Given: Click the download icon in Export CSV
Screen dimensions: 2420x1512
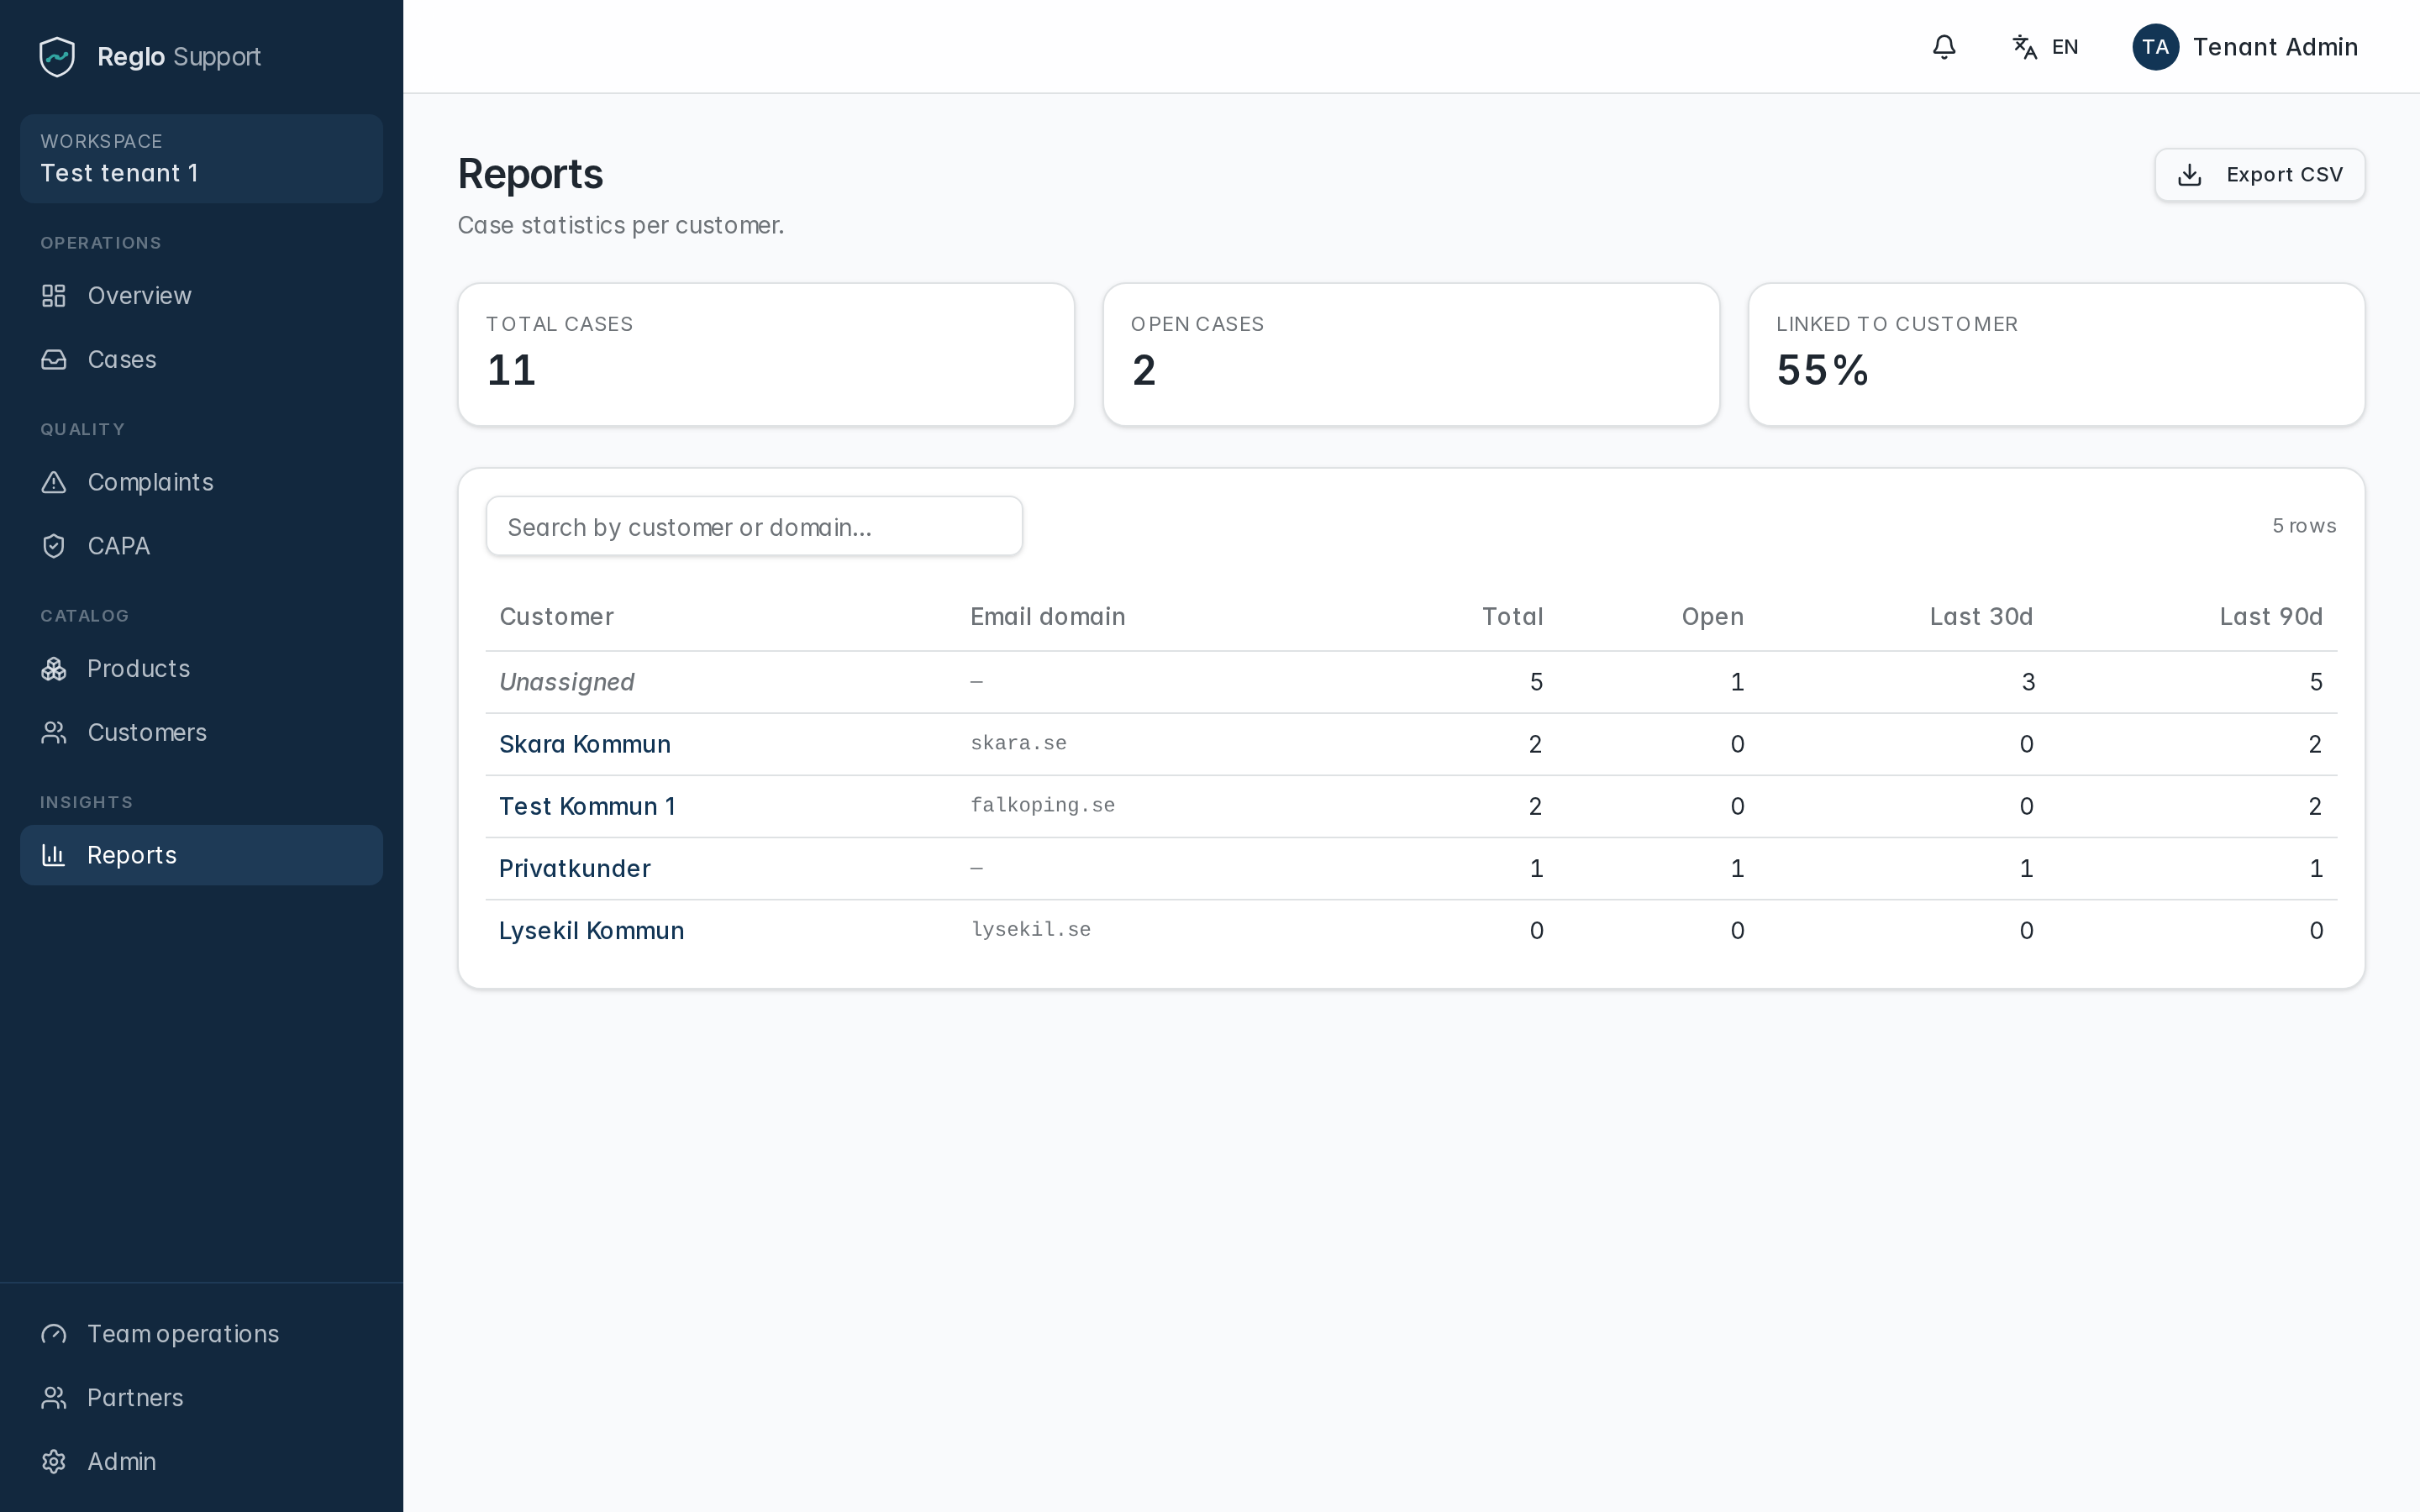Looking at the screenshot, I should pyautogui.click(x=2190, y=175).
